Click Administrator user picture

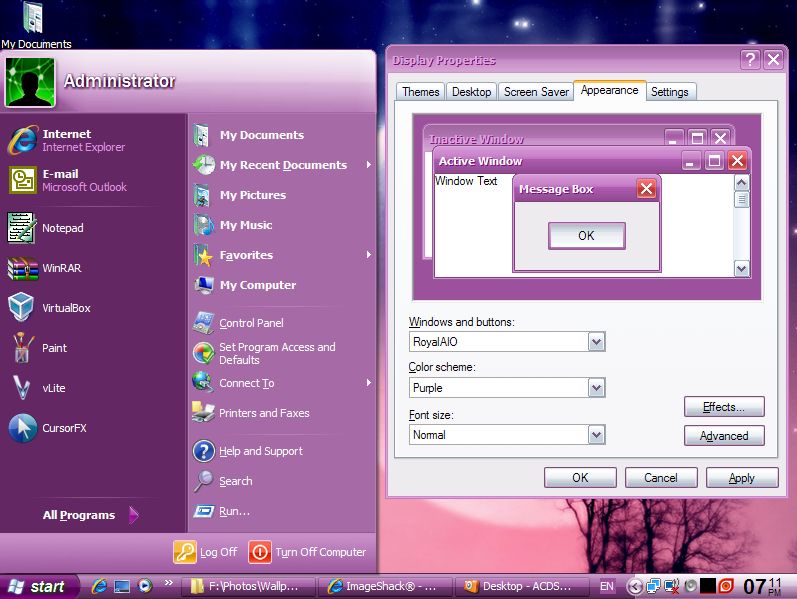coord(30,82)
